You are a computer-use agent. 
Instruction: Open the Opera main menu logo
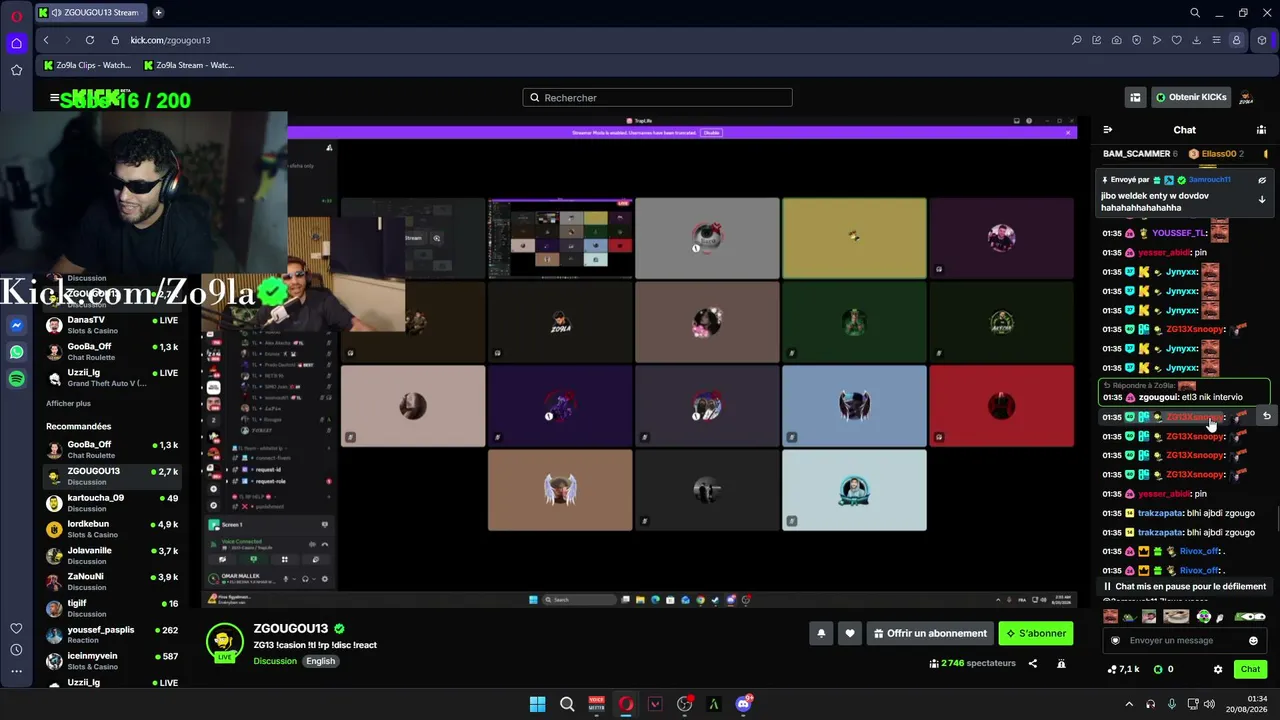16,16
